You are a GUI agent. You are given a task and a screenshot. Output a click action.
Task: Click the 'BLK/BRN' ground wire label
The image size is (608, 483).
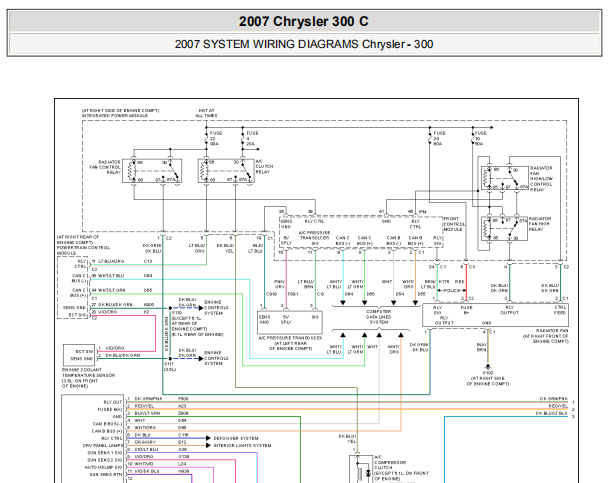pyautogui.click(x=481, y=347)
